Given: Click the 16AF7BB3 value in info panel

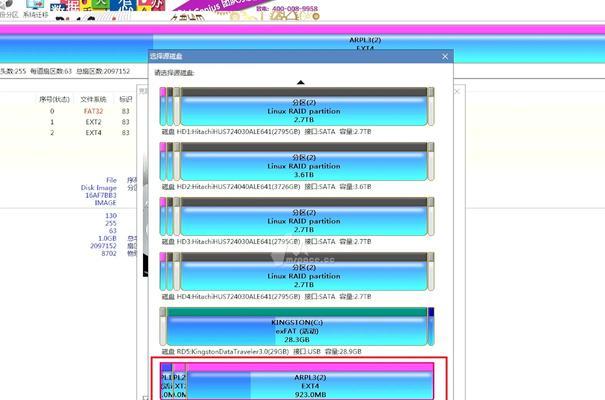Looking at the screenshot, I should click(101, 196).
